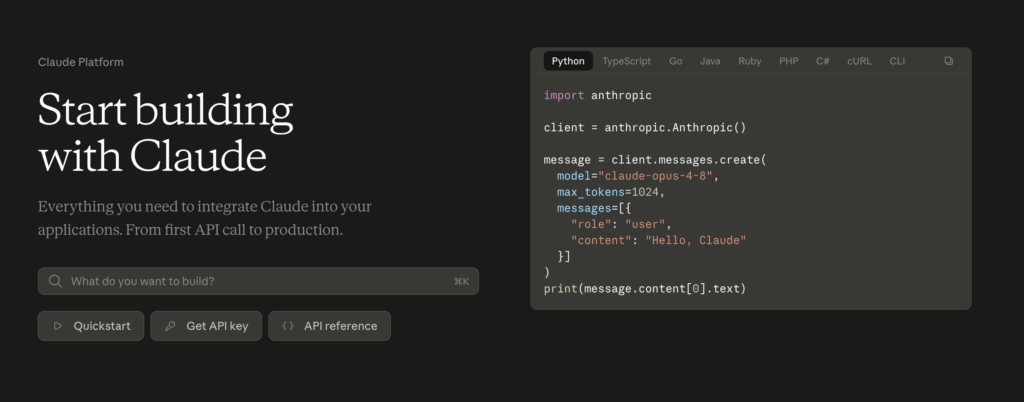Switch to the Python code tab
This screenshot has height=402, width=1024.
568,61
